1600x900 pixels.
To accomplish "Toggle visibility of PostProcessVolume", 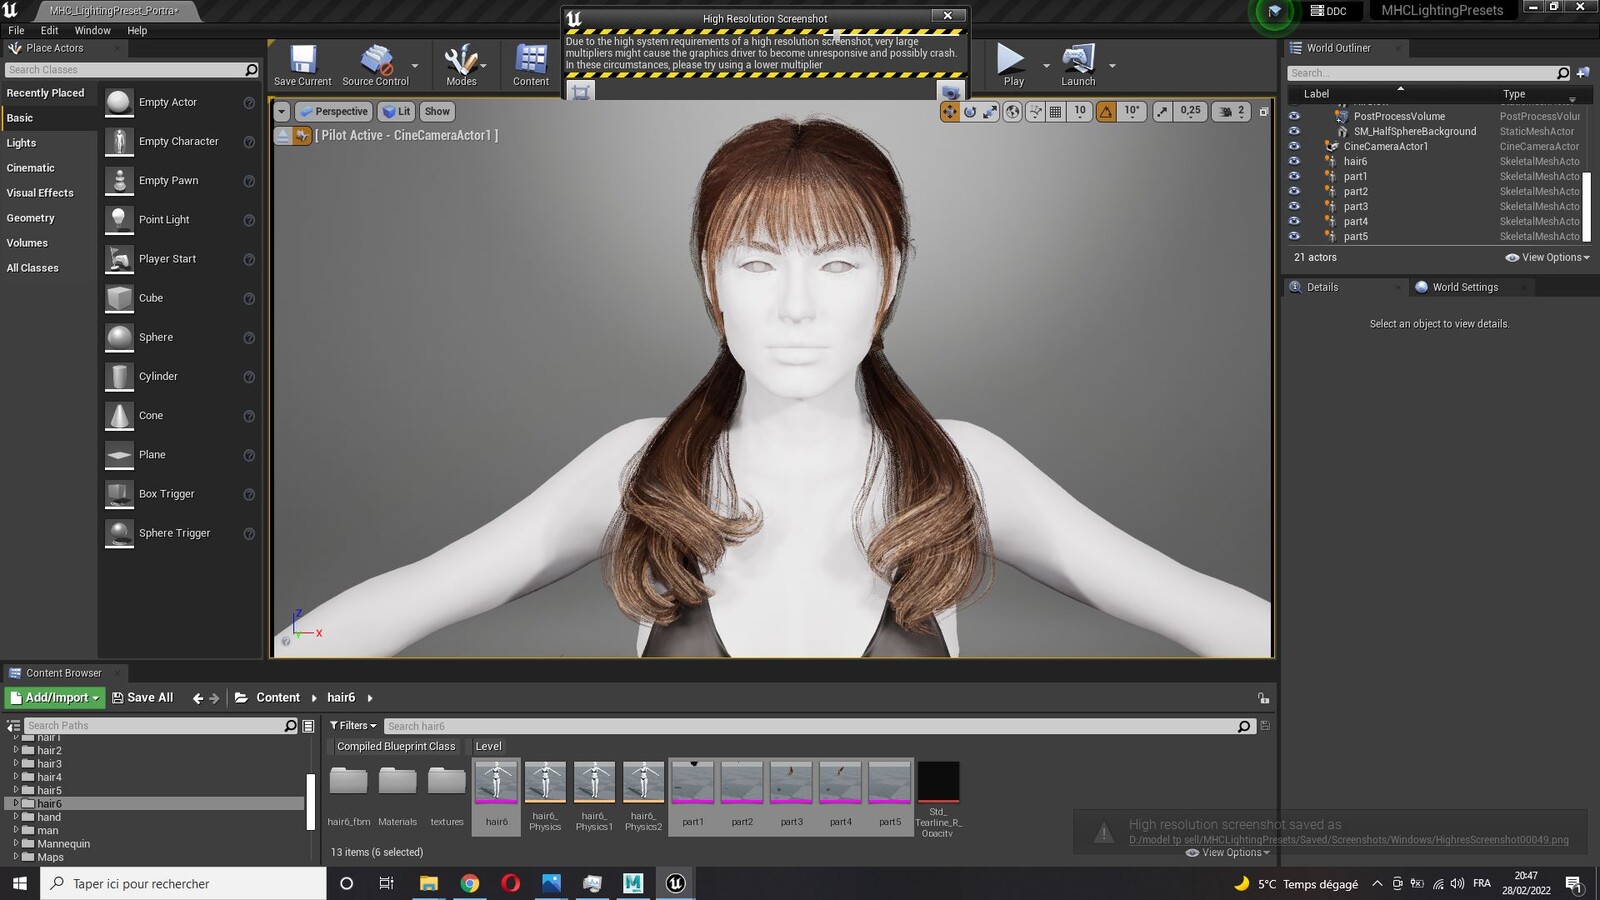I will point(1294,116).
